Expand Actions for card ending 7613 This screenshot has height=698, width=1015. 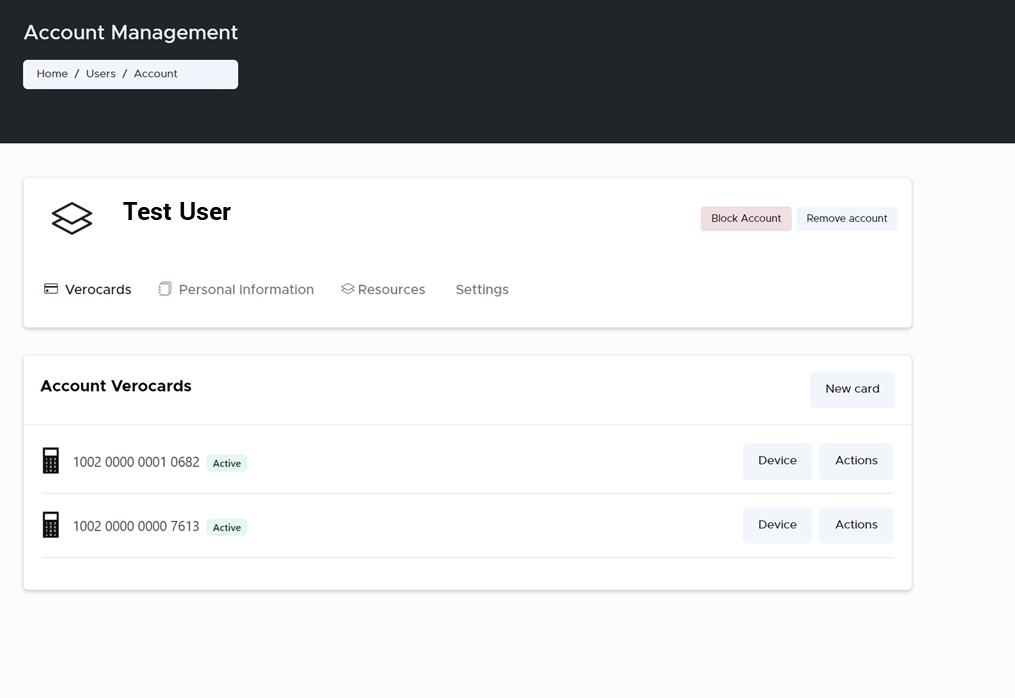point(856,525)
